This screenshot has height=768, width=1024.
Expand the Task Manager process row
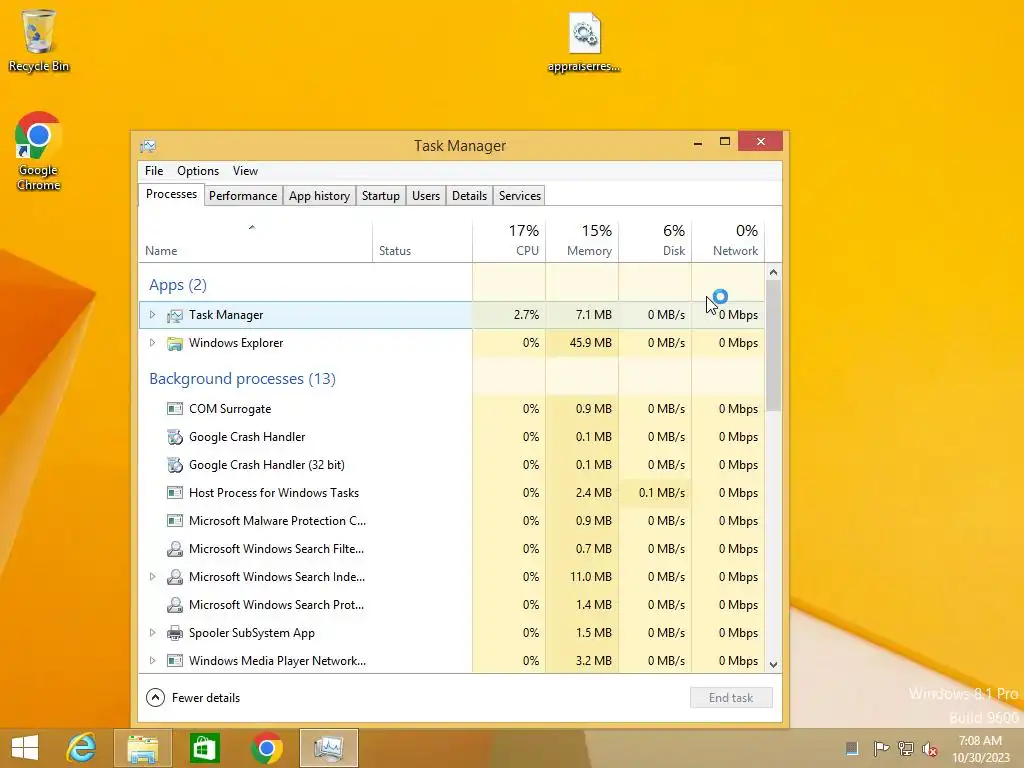click(152, 315)
